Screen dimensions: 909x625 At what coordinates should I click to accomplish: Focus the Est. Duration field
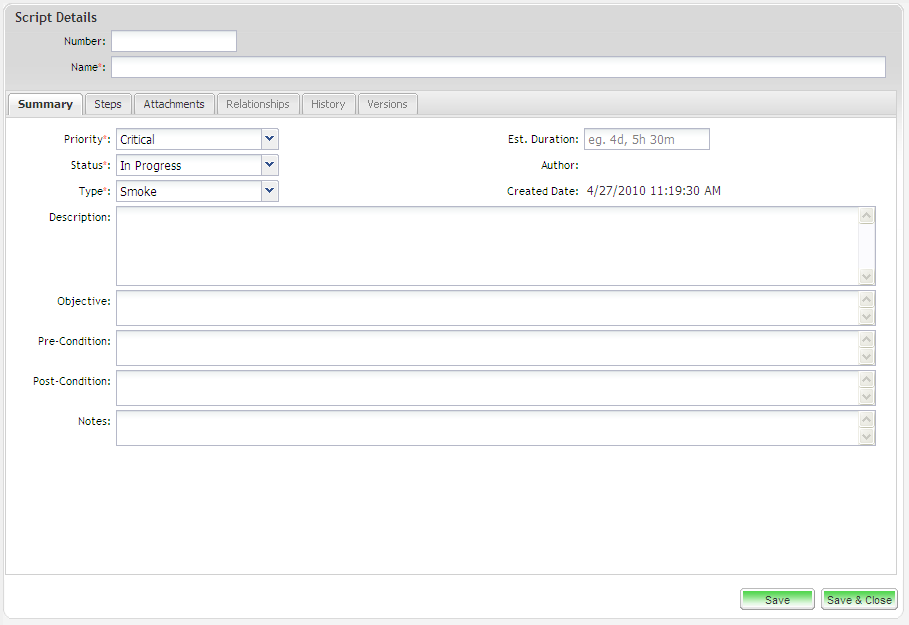(647, 139)
